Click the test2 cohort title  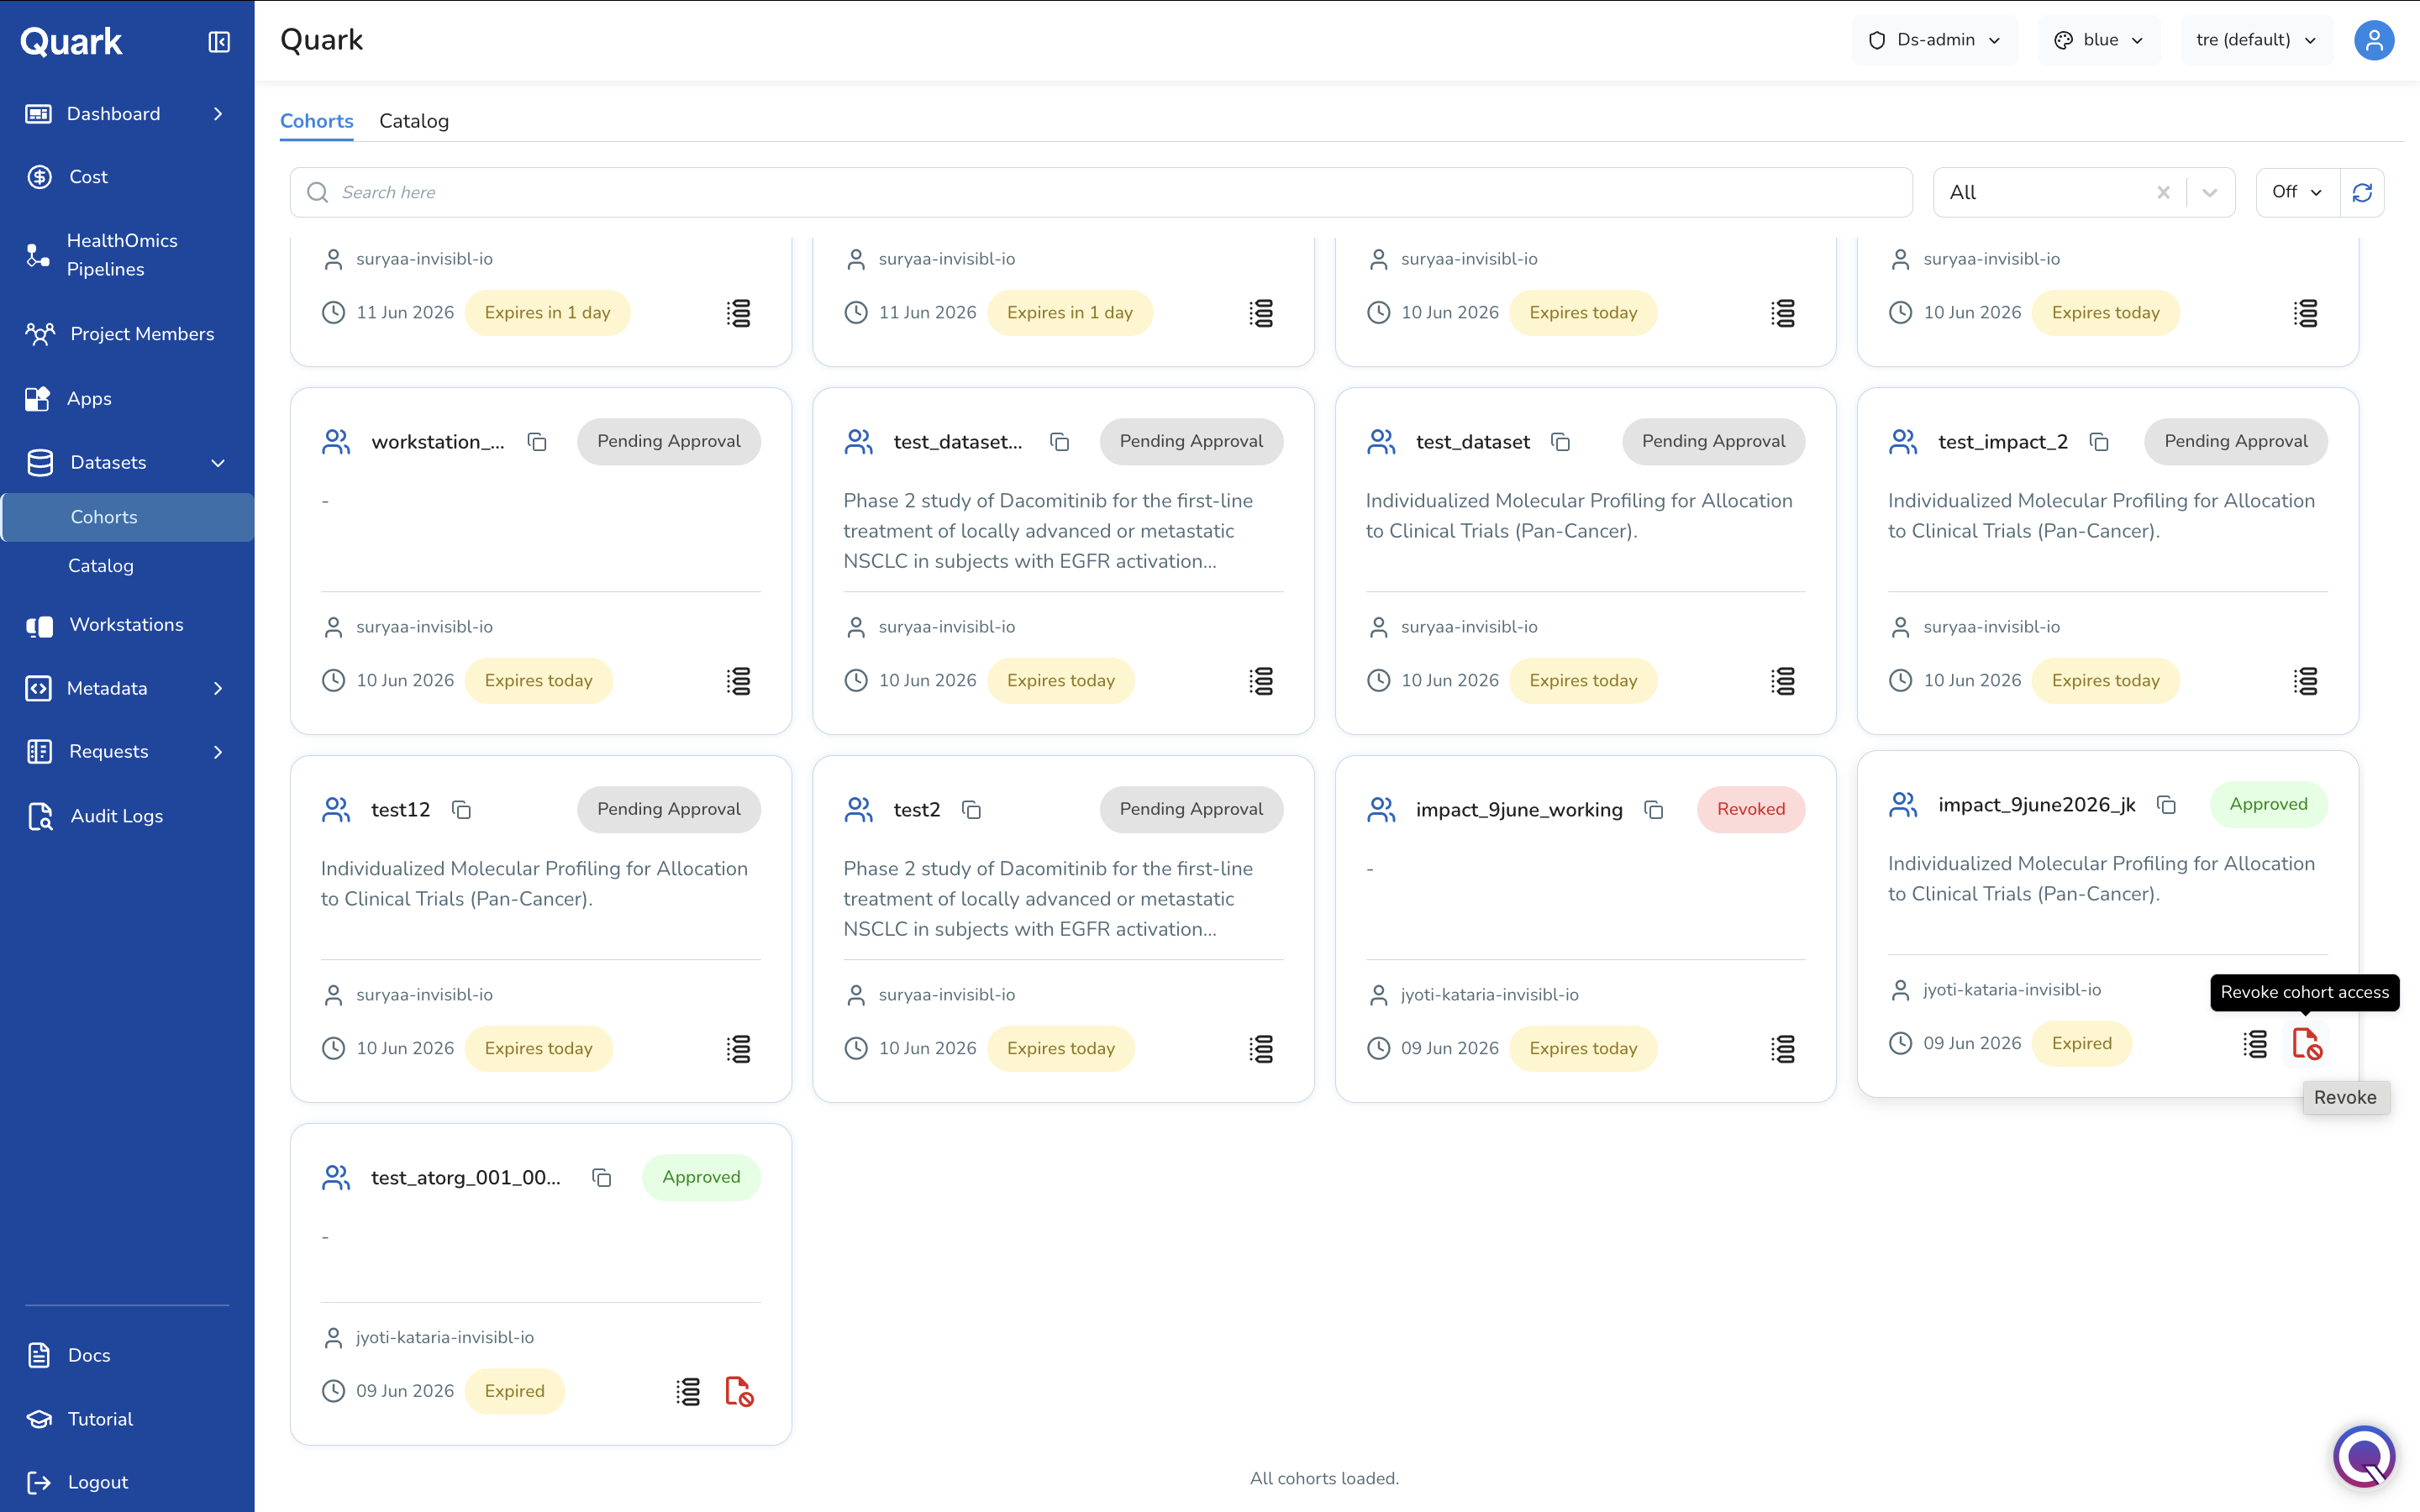click(x=916, y=810)
